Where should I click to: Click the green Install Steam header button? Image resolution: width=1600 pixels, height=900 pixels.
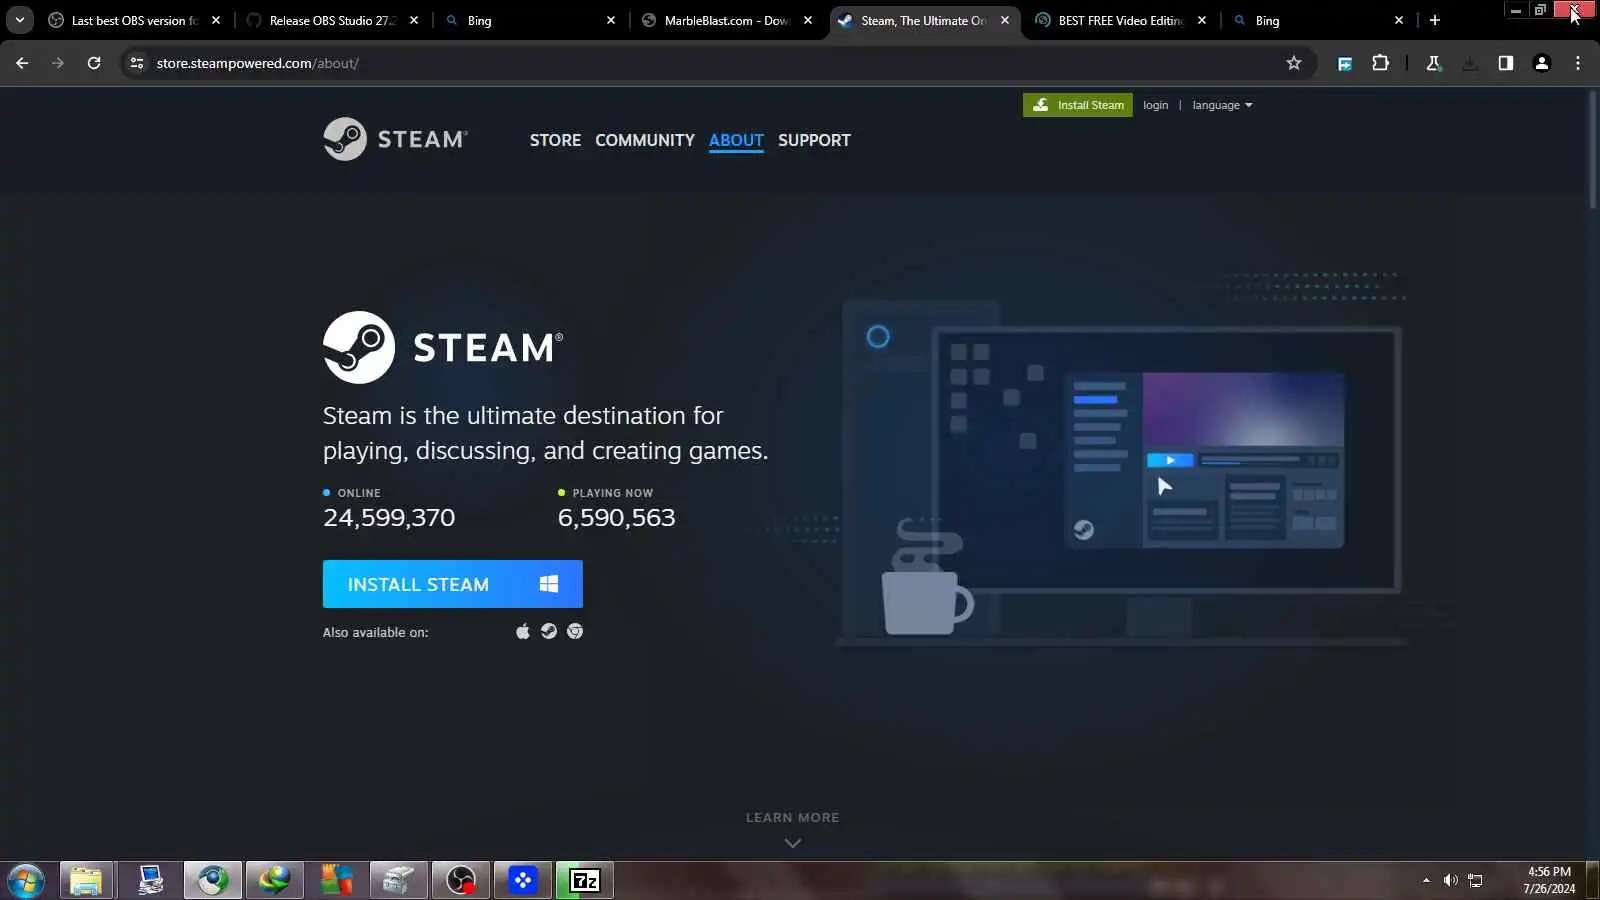point(1078,105)
